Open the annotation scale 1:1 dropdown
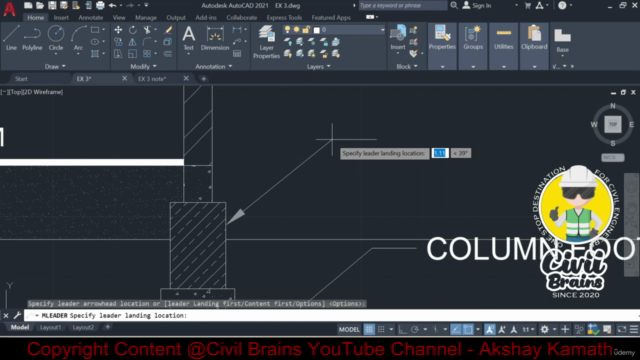640x360 pixels. coord(529,329)
